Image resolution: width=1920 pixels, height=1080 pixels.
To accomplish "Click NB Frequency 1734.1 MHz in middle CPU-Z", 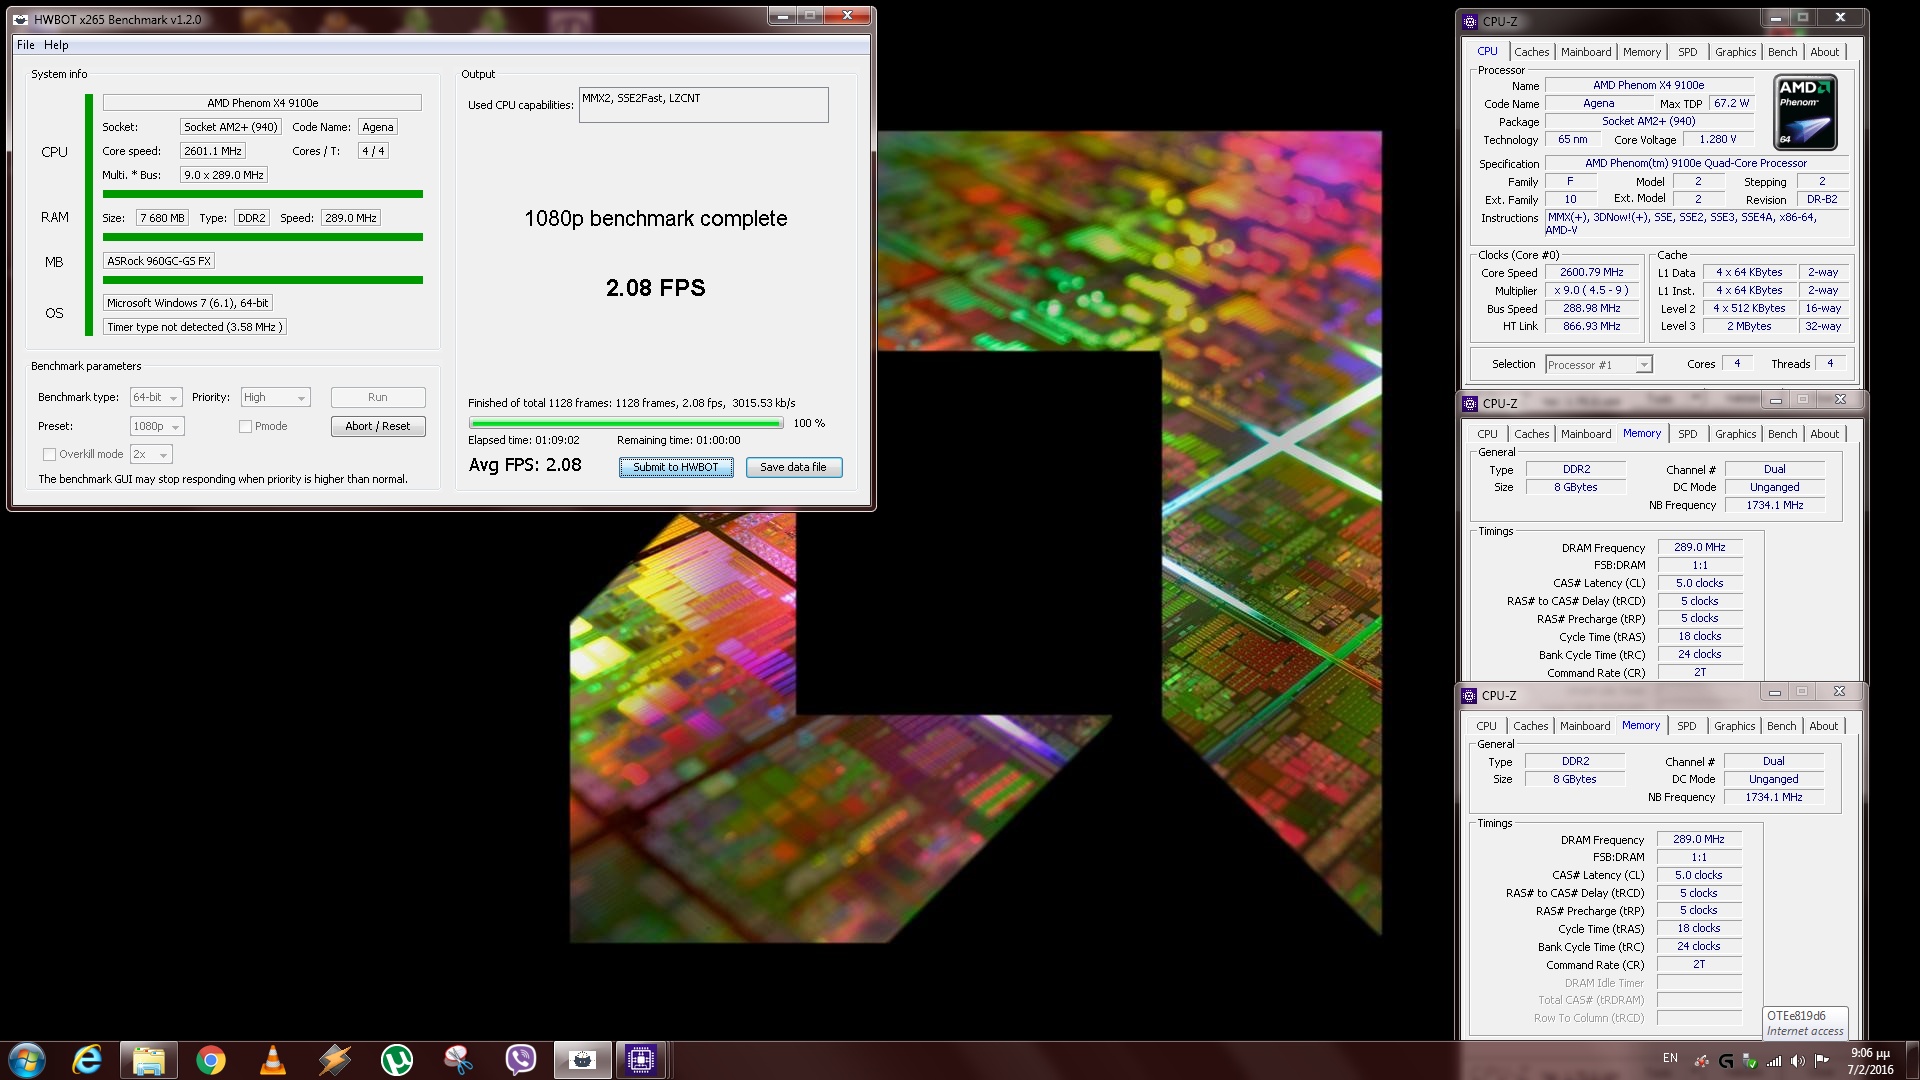I will [1775, 505].
